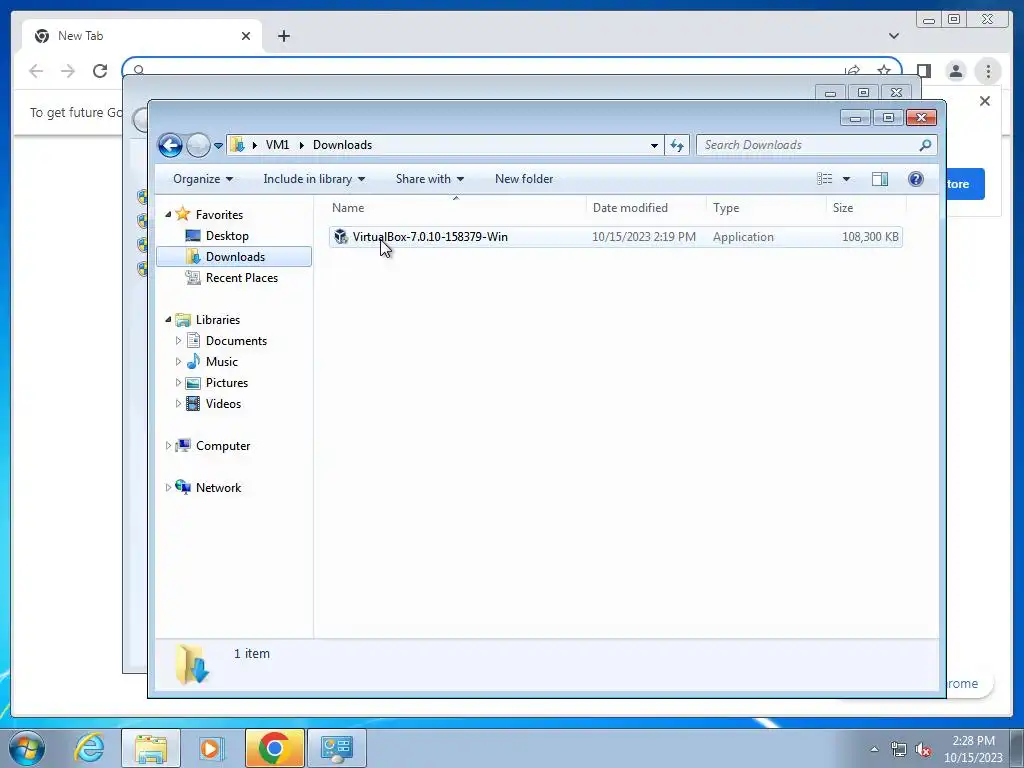Image resolution: width=1024 pixels, height=768 pixels.
Task: Open the Windows Start menu
Action: click(x=27, y=748)
